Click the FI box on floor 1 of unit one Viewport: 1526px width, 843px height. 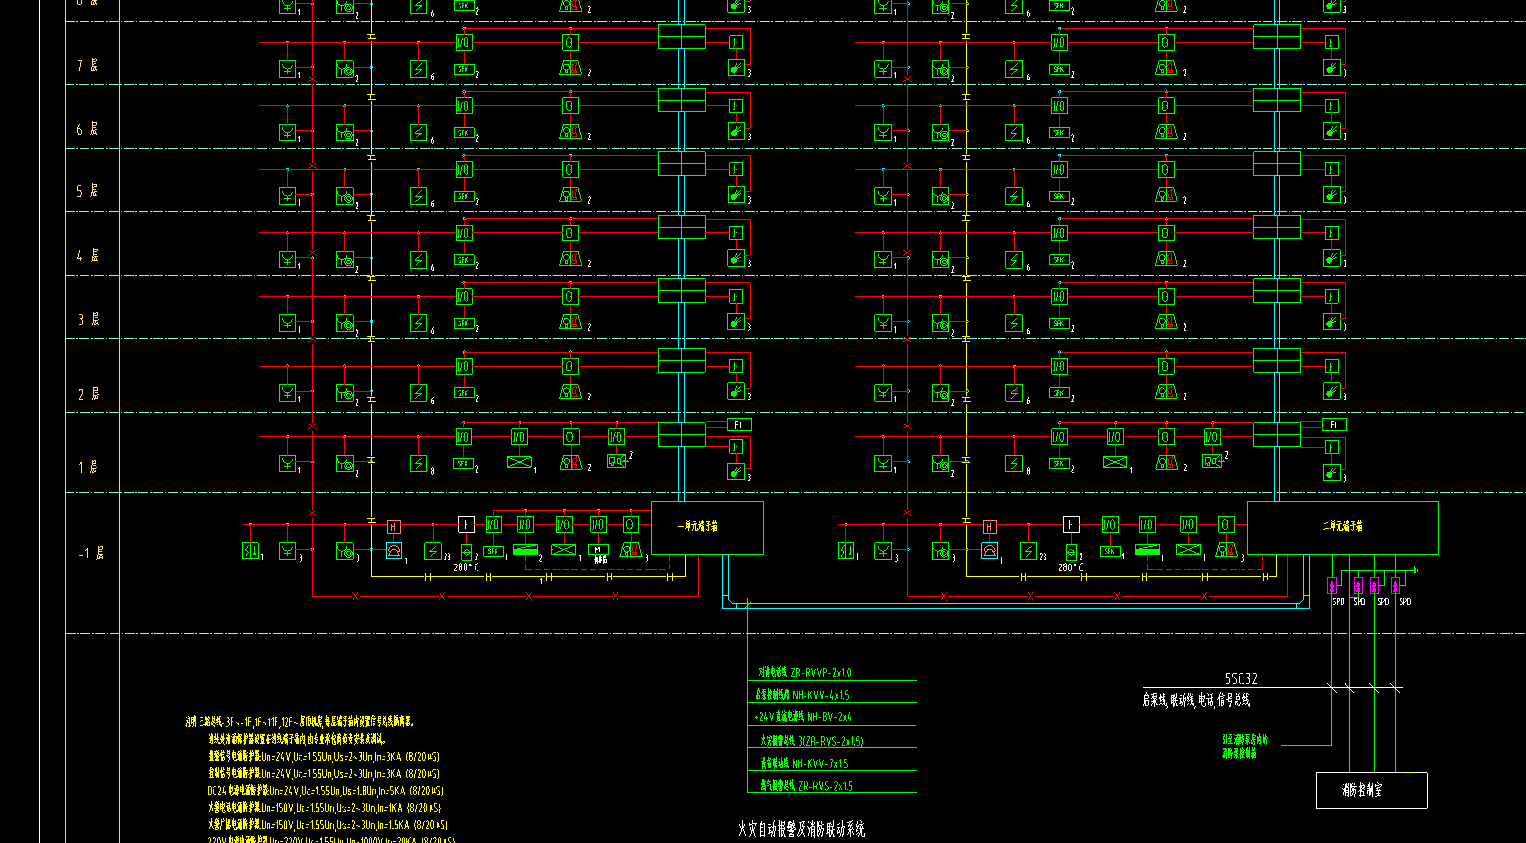[738, 425]
